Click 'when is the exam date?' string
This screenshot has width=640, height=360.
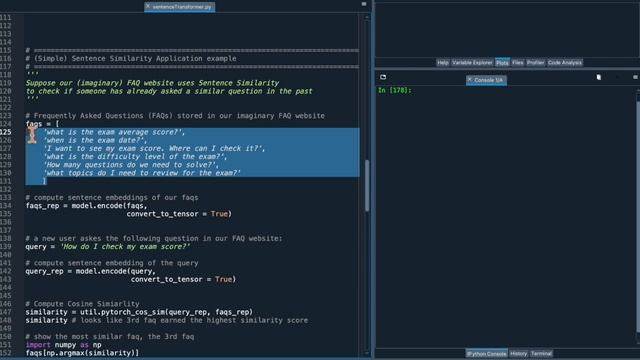pos(95,140)
